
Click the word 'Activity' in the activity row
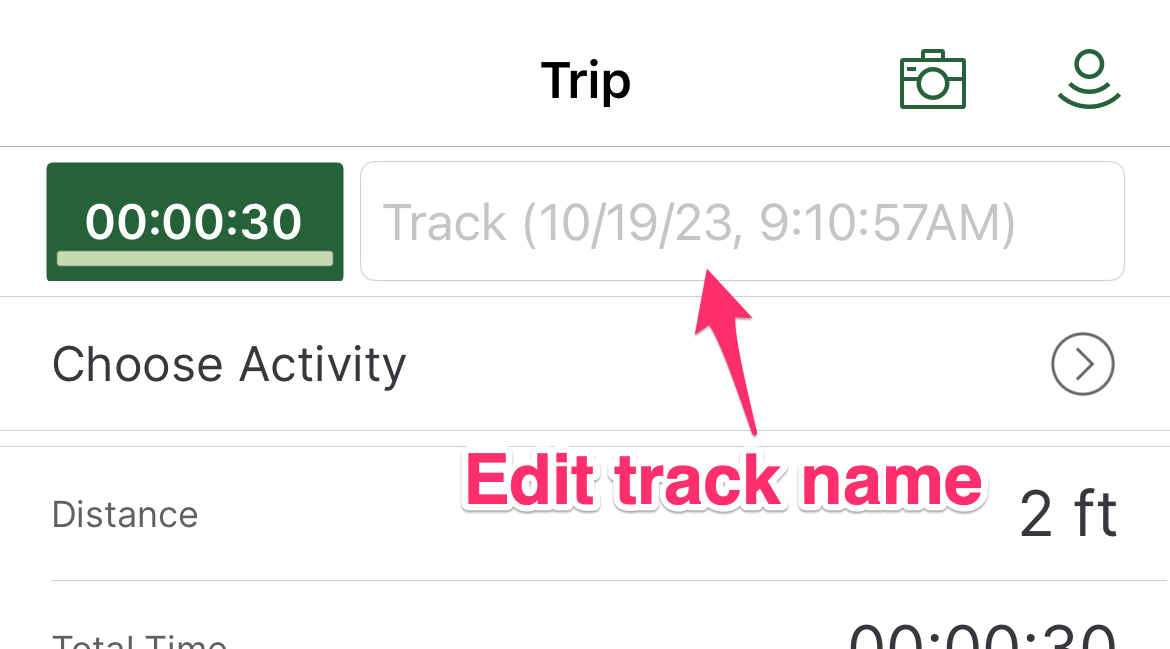click(322, 365)
